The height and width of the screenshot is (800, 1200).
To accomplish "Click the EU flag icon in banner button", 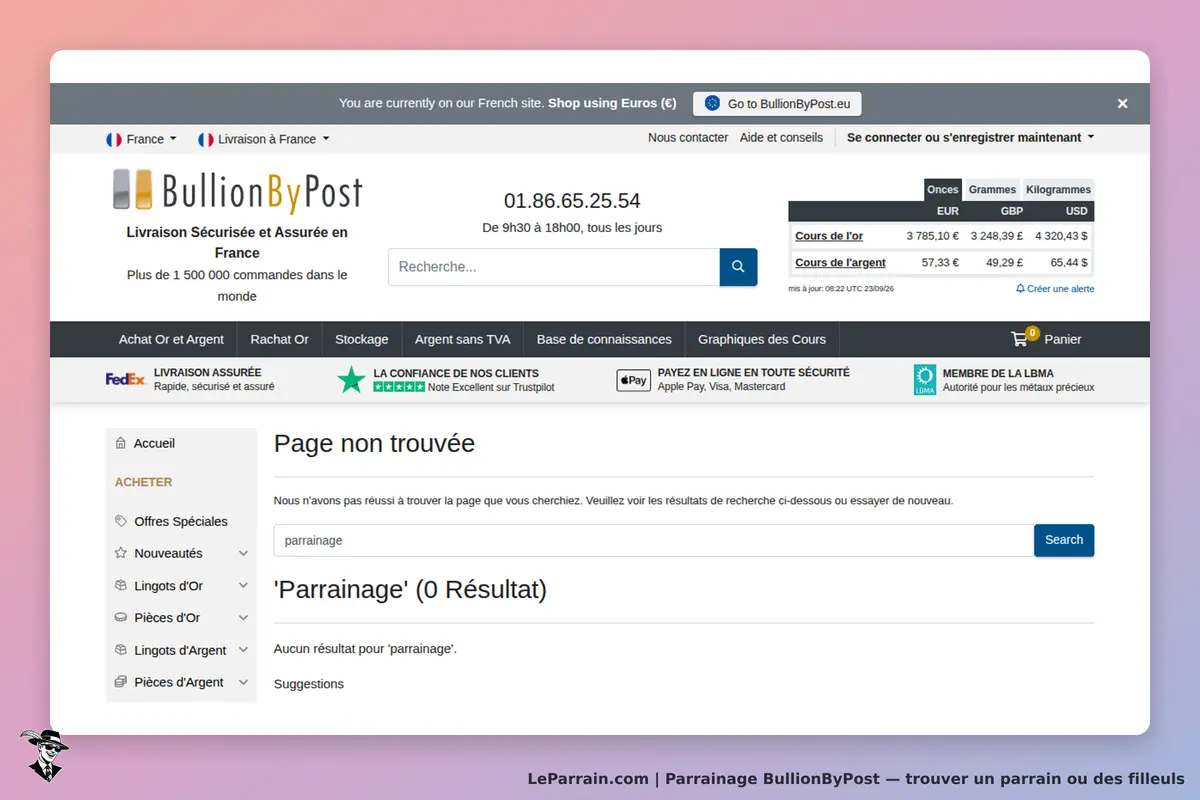I will click(x=712, y=103).
